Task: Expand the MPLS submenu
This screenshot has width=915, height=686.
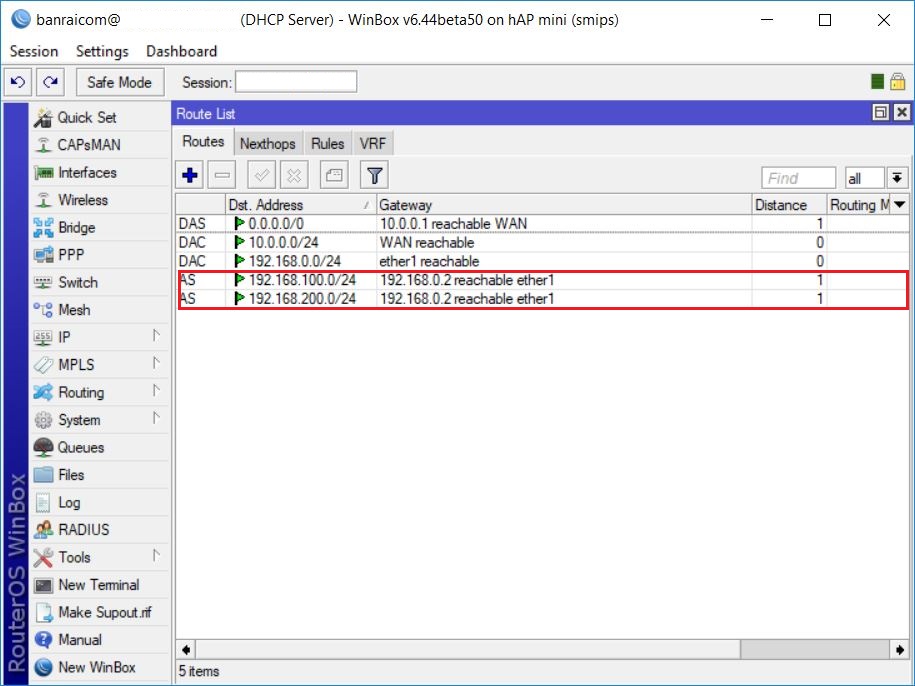Action: pos(99,365)
